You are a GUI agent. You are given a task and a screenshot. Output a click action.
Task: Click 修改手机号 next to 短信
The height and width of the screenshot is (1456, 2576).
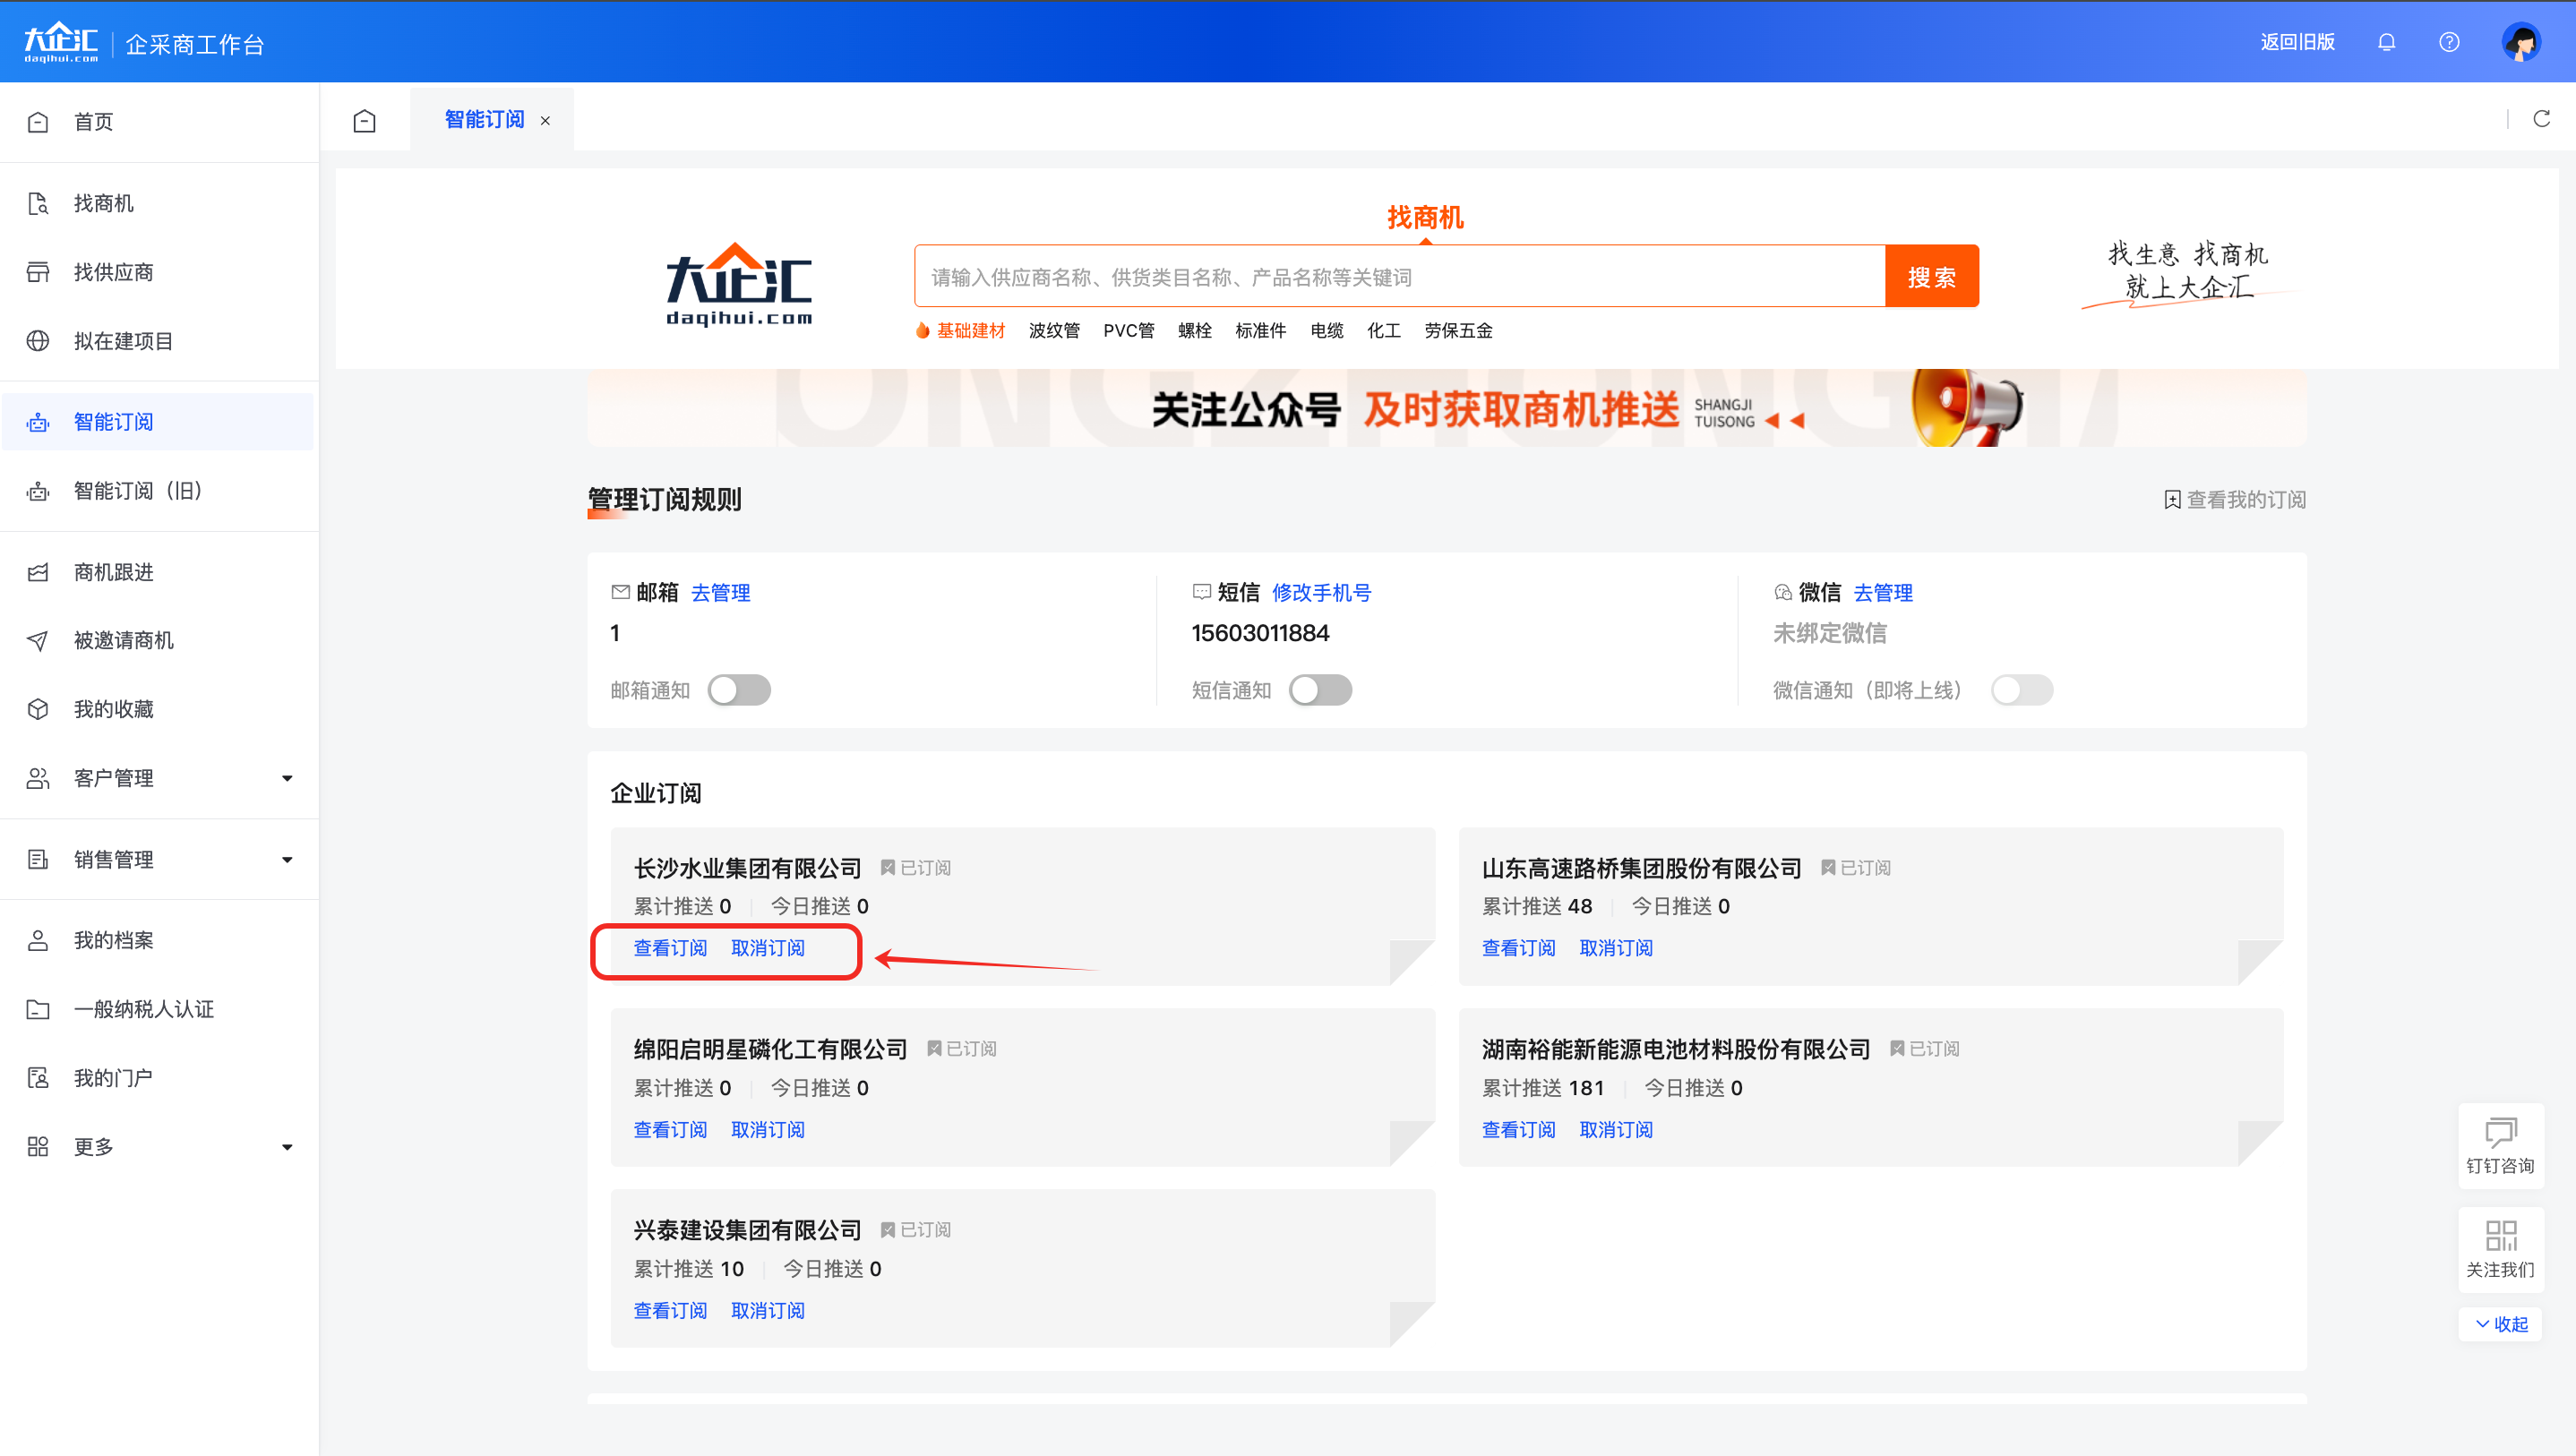(1321, 593)
